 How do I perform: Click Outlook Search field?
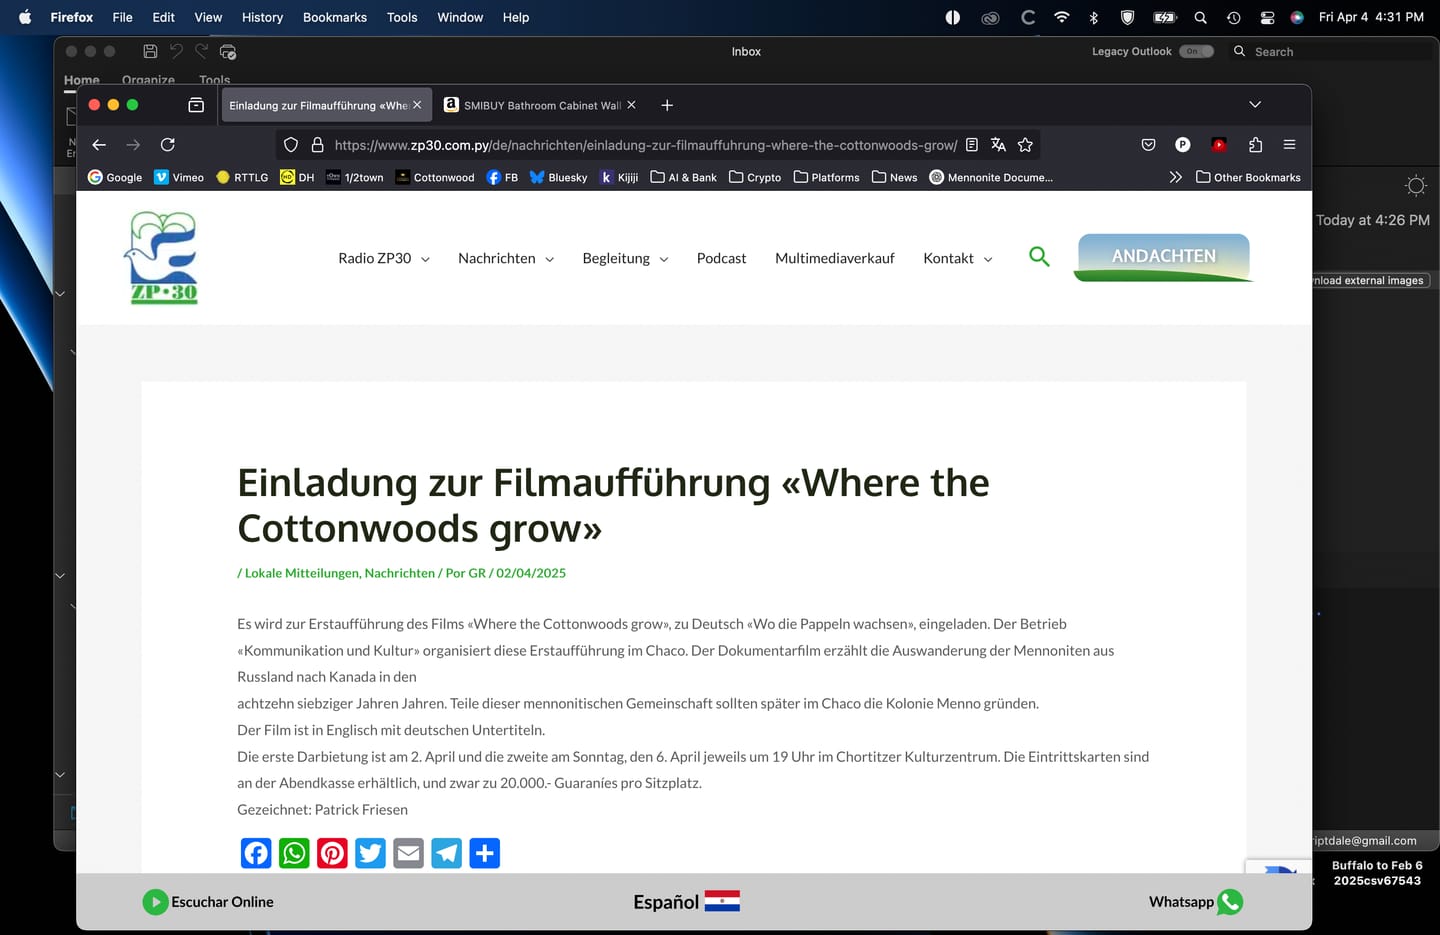1330,51
